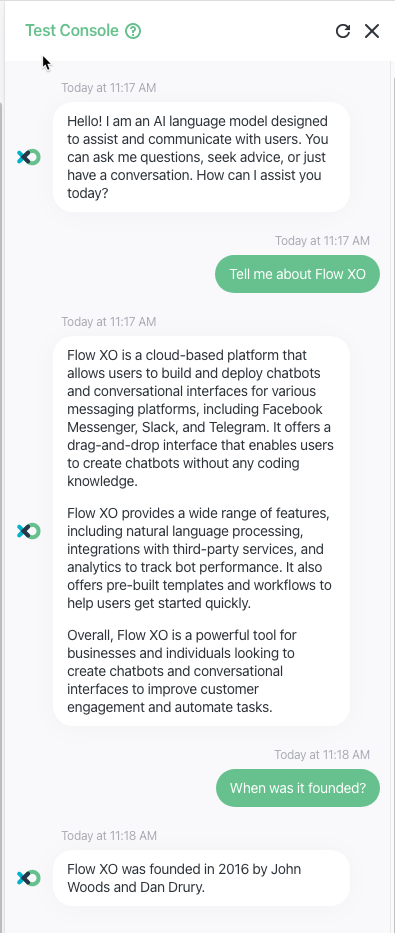This screenshot has width=395, height=933.
Task: Select the "Hello! I am an AI" message bubble
Action: (x=201, y=157)
